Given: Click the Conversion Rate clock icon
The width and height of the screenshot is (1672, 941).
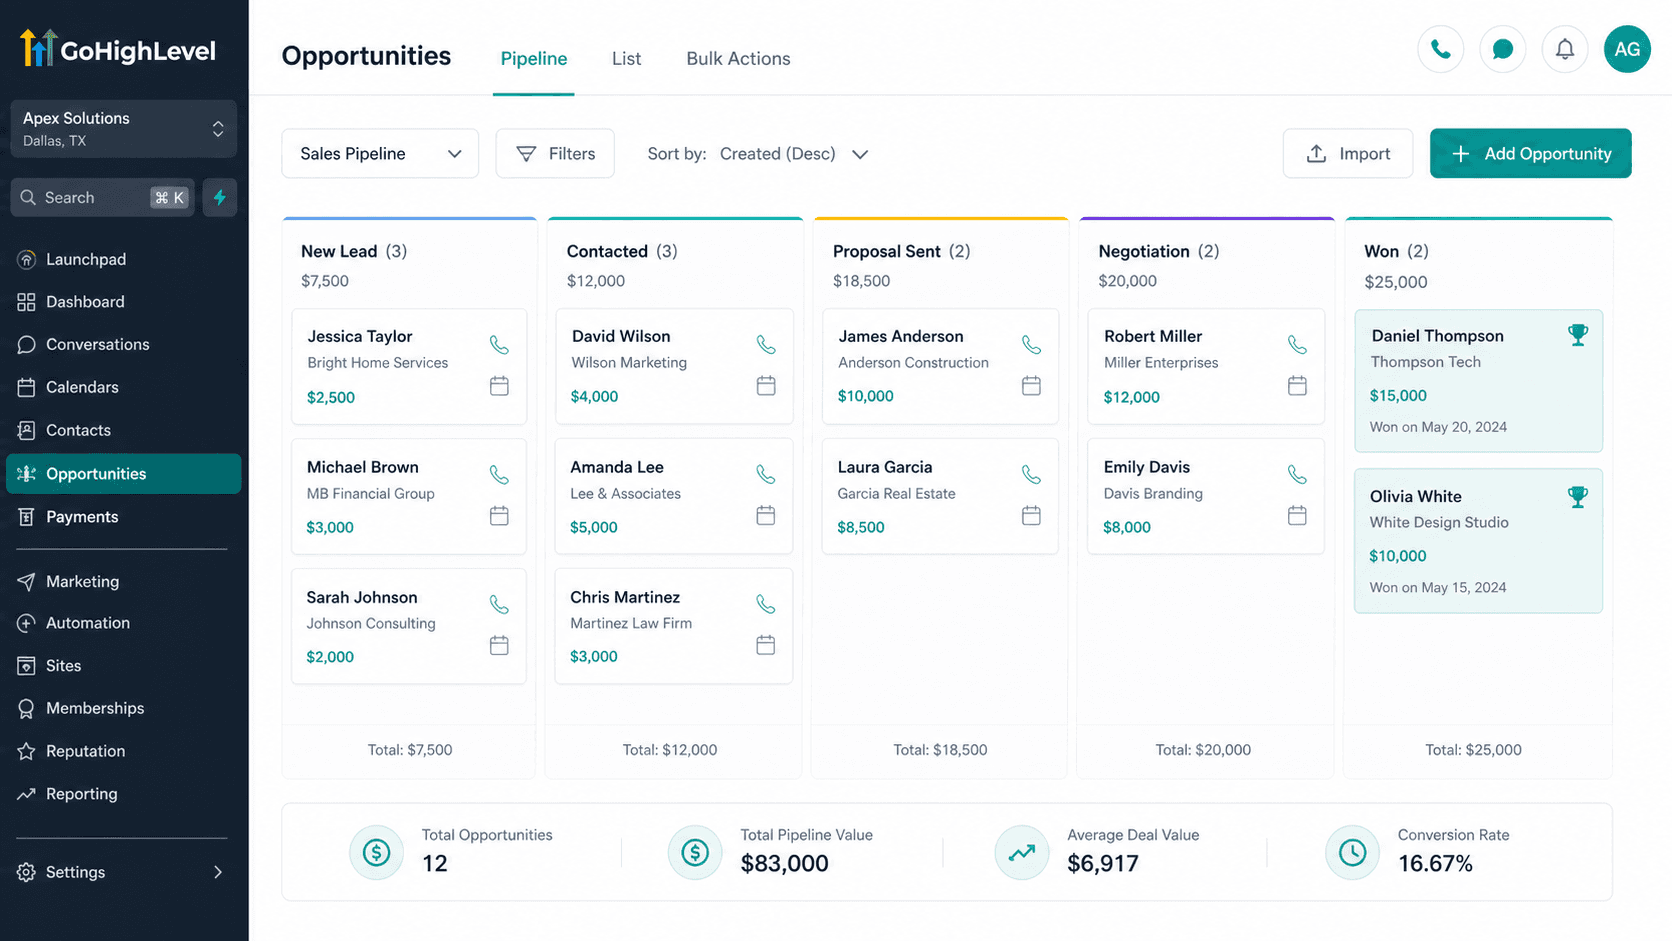Looking at the screenshot, I should pyautogui.click(x=1352, y=852).
